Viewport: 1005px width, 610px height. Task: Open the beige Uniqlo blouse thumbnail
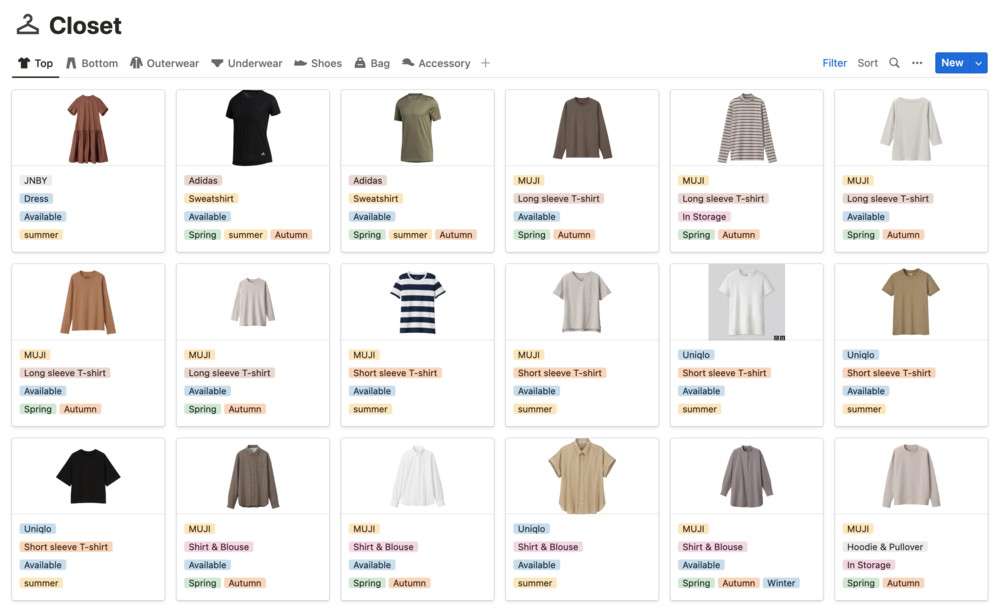tap(582, 476)
